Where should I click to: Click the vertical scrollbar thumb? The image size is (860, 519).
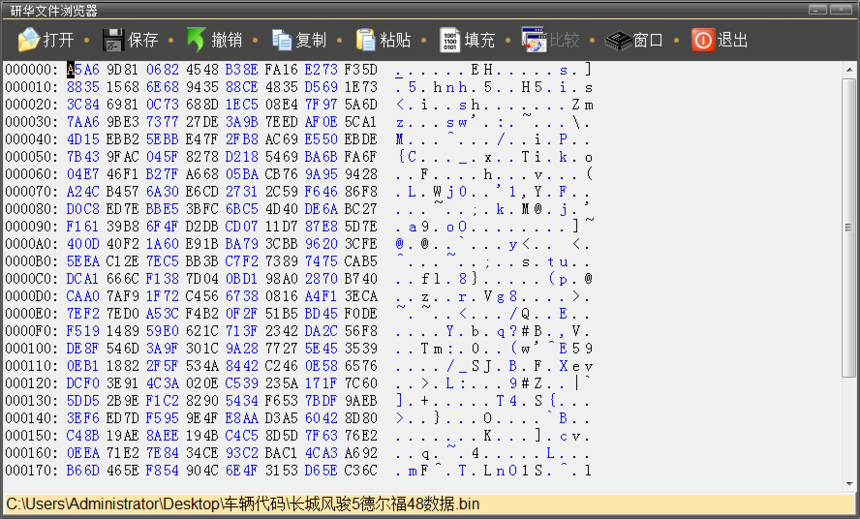849,227
